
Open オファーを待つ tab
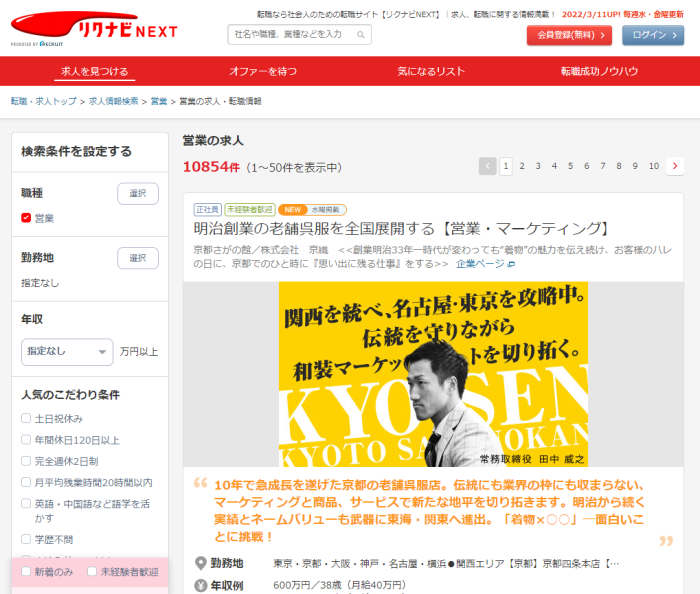click(263, 71)
